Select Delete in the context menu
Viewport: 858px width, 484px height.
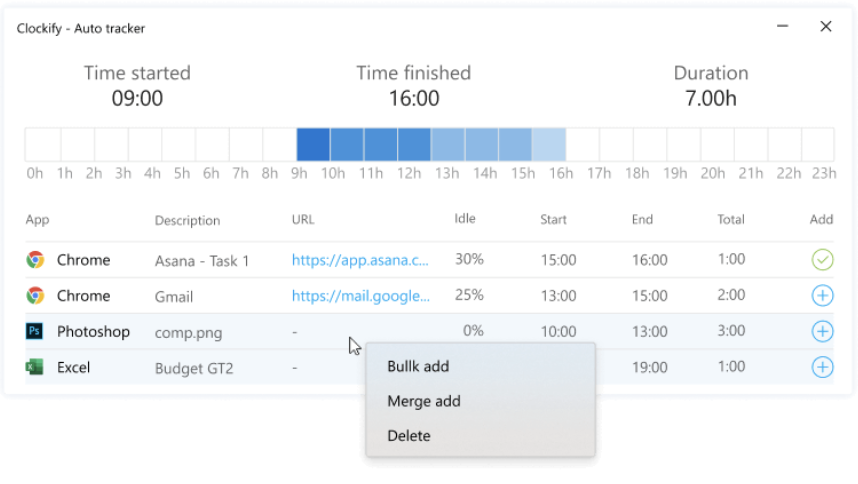pos(409,436)
